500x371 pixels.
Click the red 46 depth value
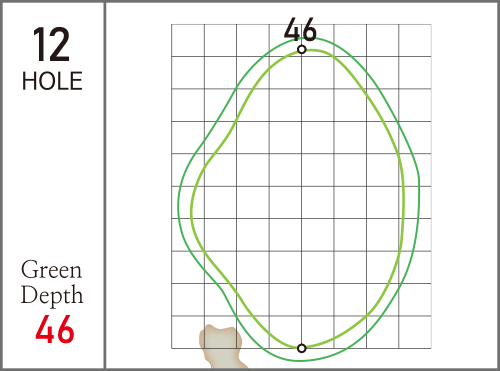coord(55,329)
